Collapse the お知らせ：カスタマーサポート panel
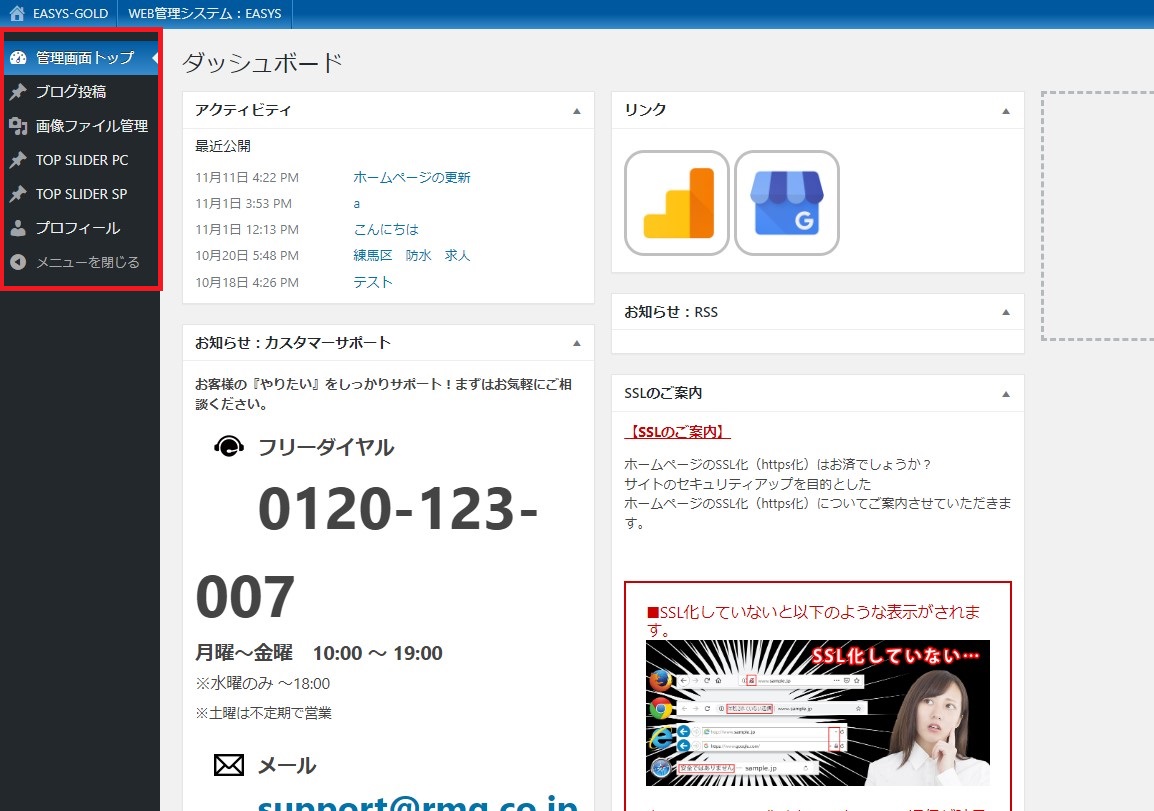 click(576, 343)
